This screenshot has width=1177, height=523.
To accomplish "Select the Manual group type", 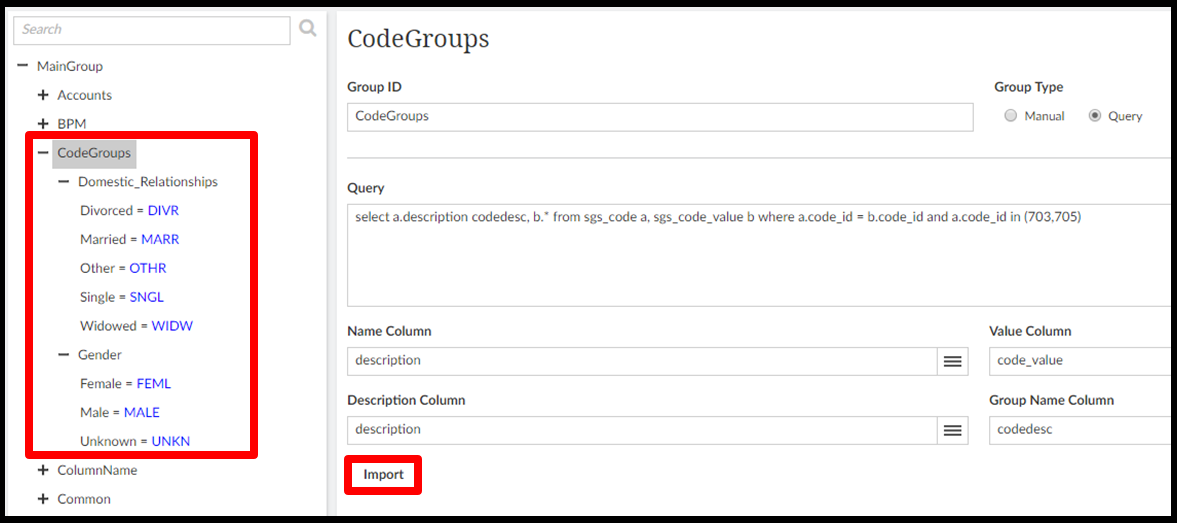I will point(1010,116).
